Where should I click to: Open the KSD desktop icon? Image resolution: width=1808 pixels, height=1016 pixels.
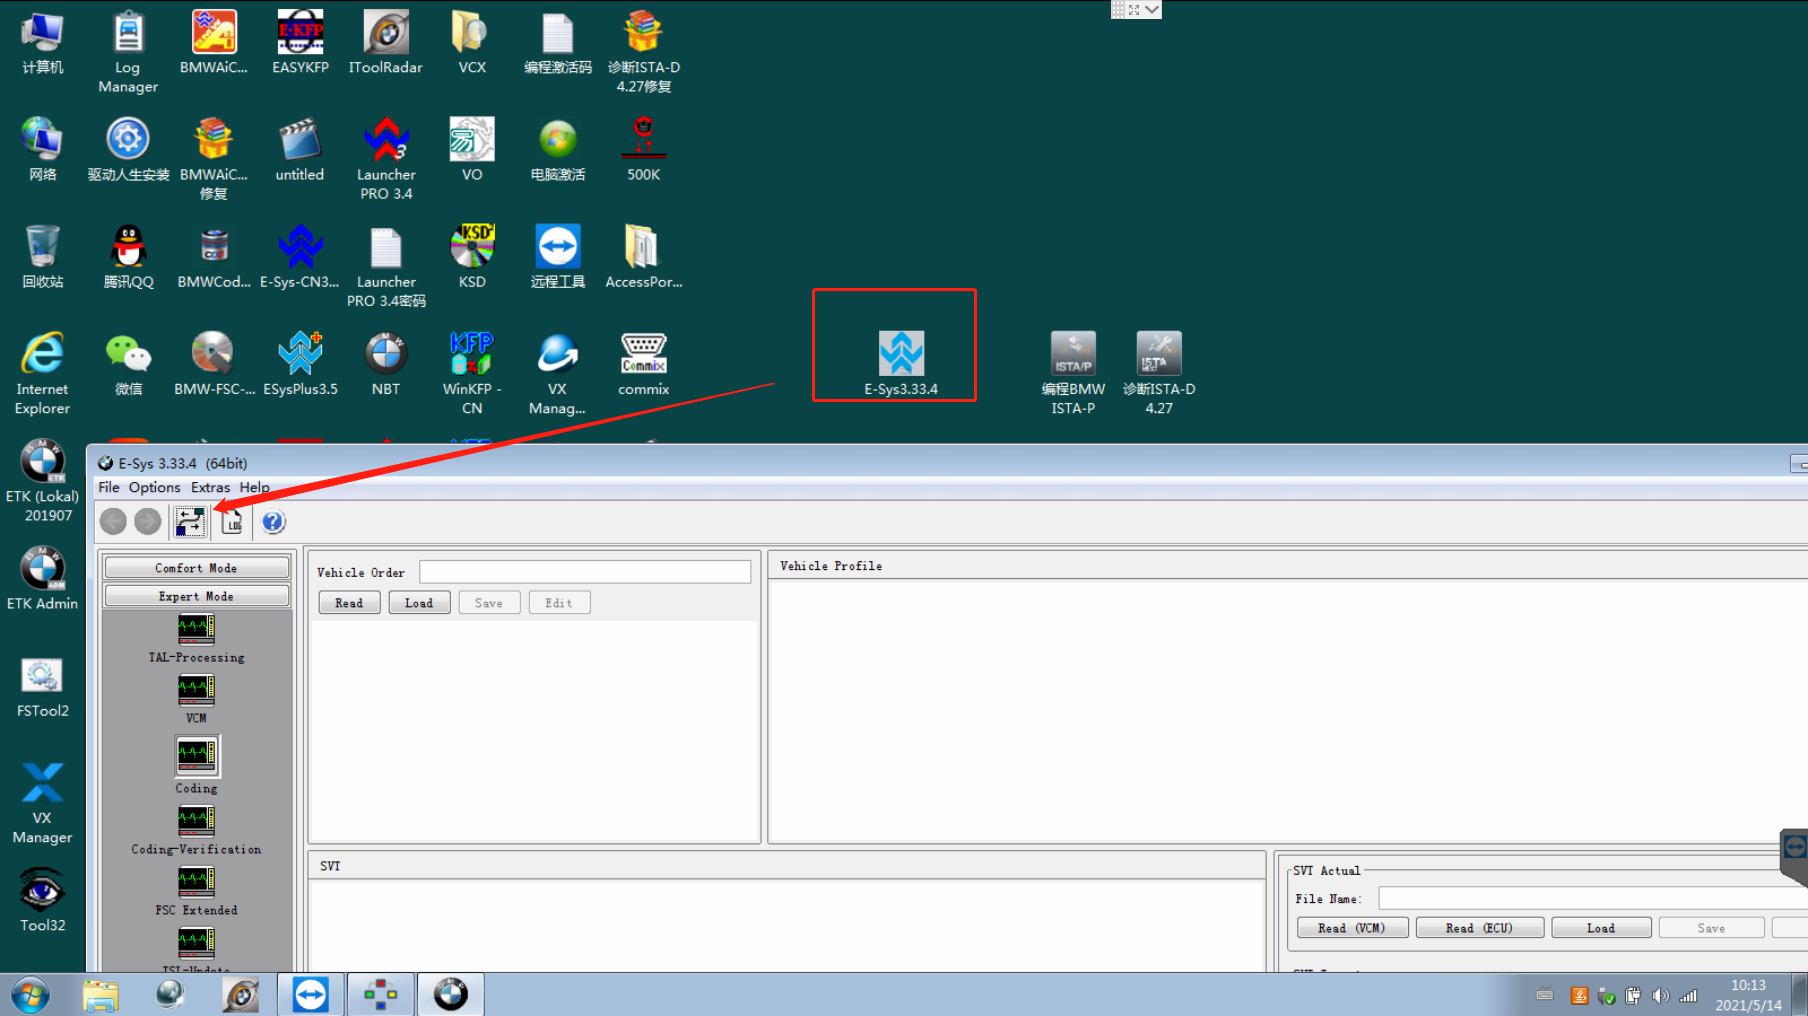click(472, 256)
